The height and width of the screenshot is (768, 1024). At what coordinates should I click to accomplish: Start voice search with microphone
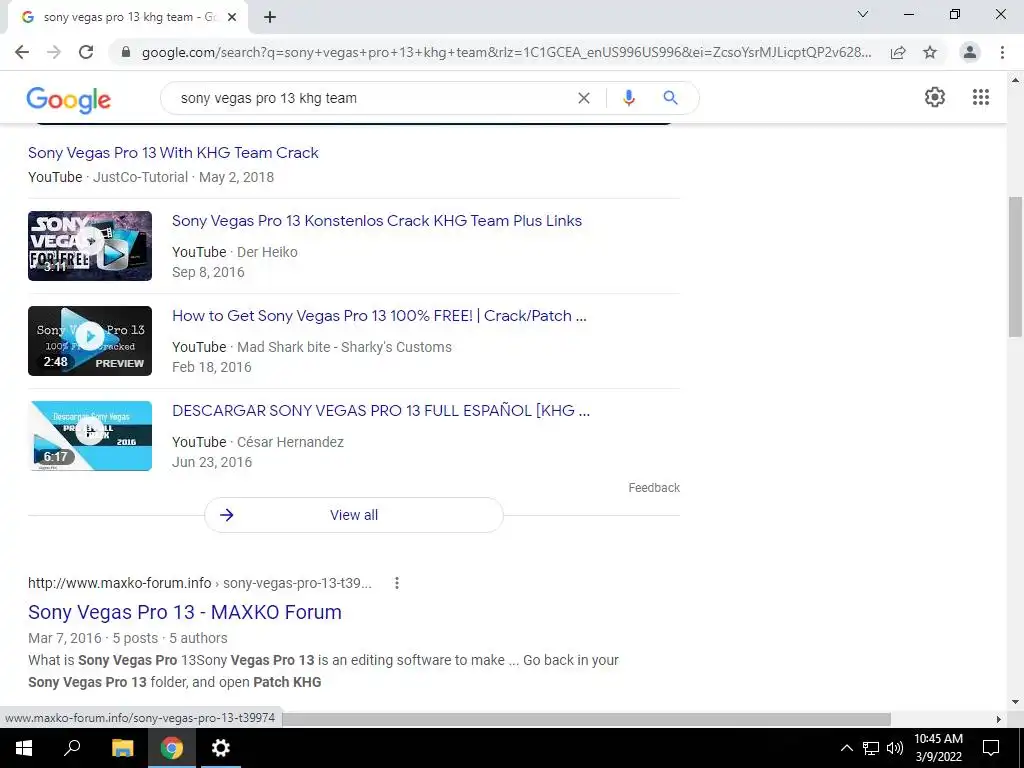[628, 98]
